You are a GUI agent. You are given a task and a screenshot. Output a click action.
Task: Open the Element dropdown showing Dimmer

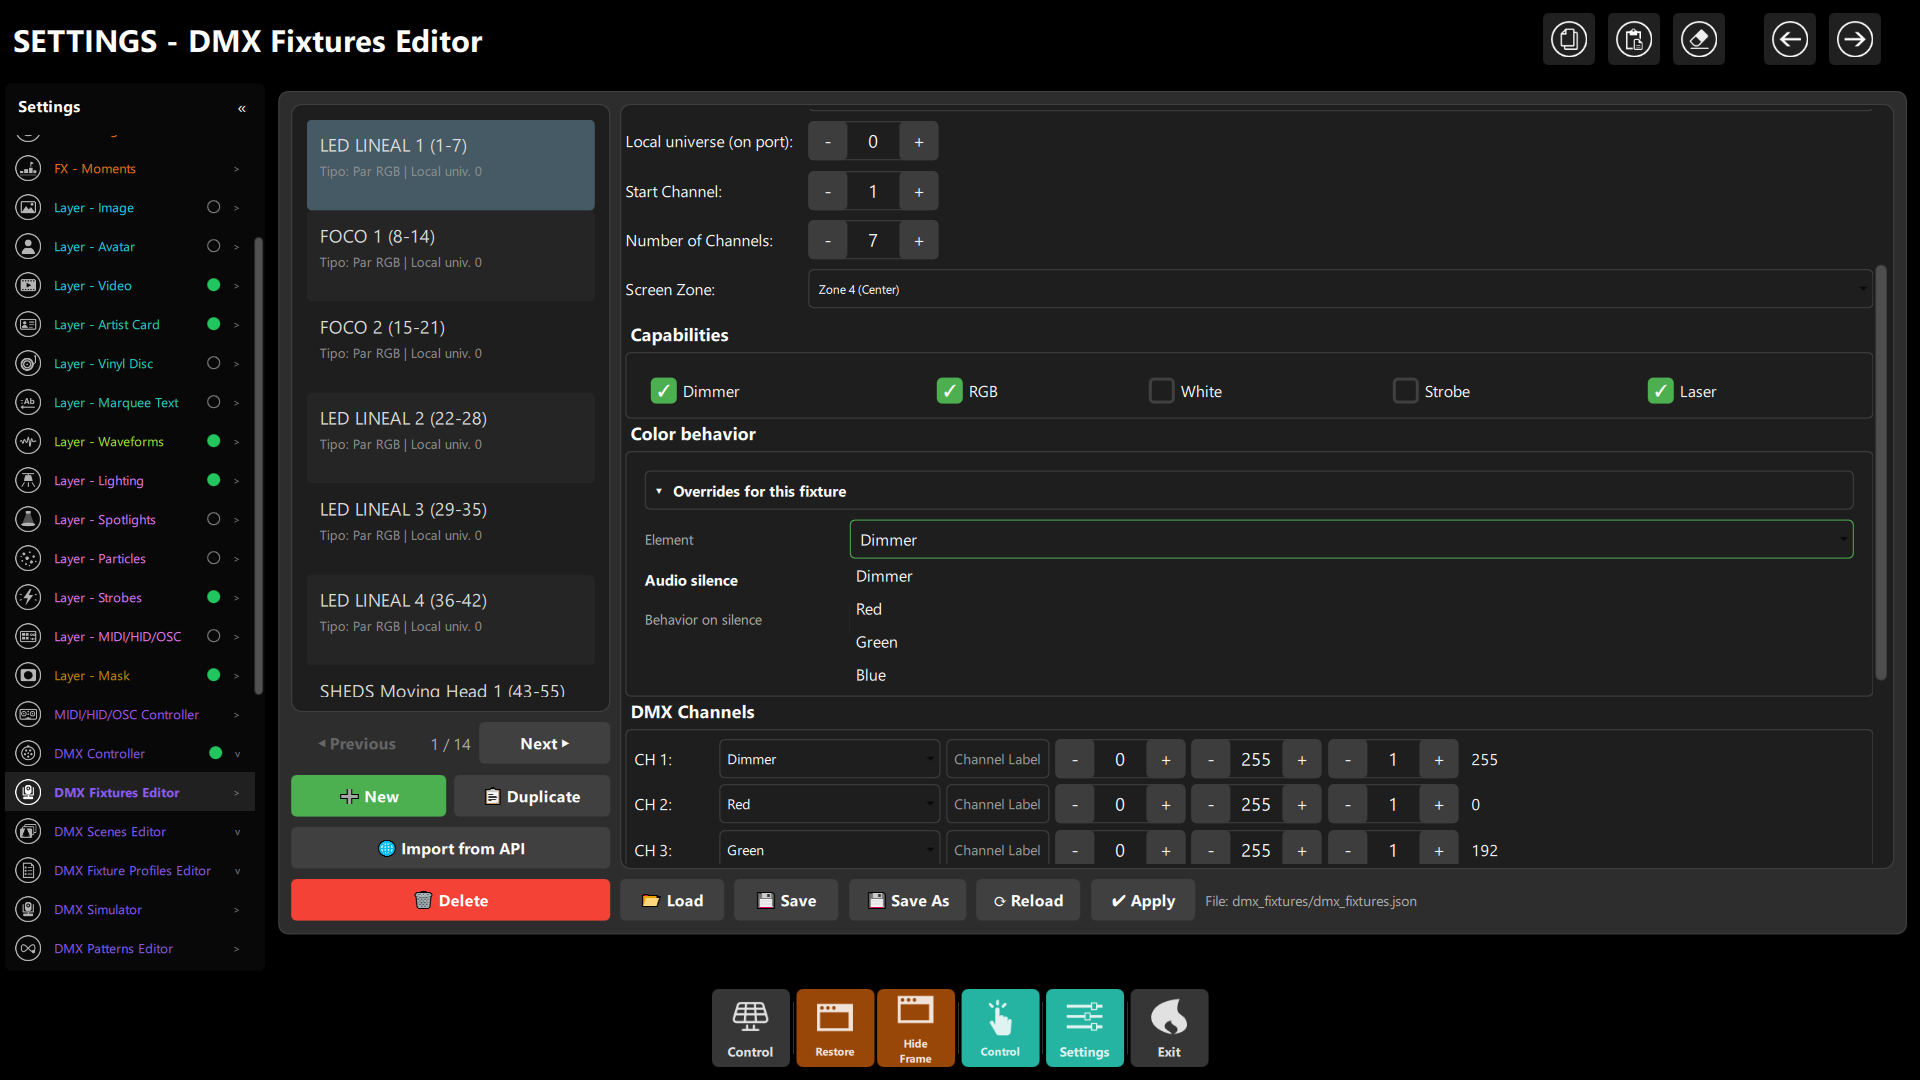point(1351,539)
